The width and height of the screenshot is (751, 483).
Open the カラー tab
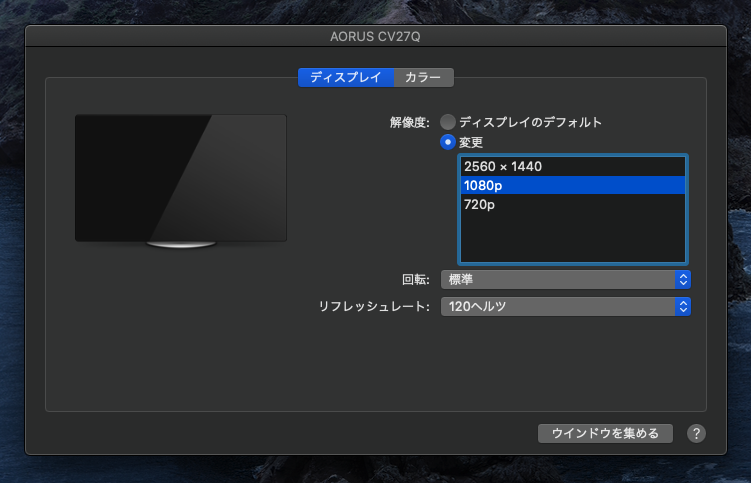423,78
